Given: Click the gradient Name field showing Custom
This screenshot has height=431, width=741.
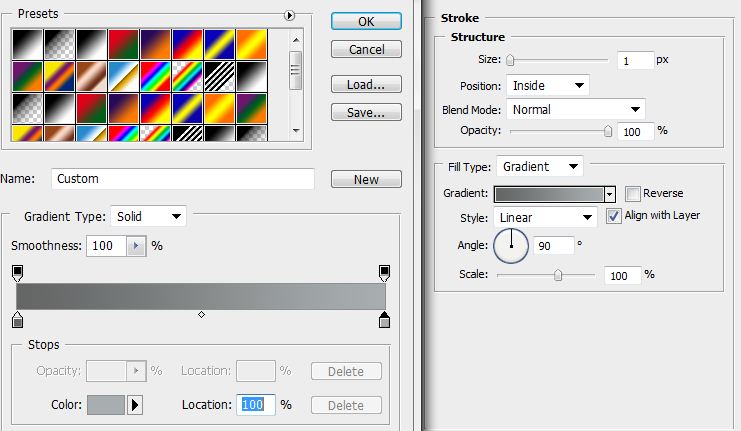Looking at the screenshot, I should (182, 179).
